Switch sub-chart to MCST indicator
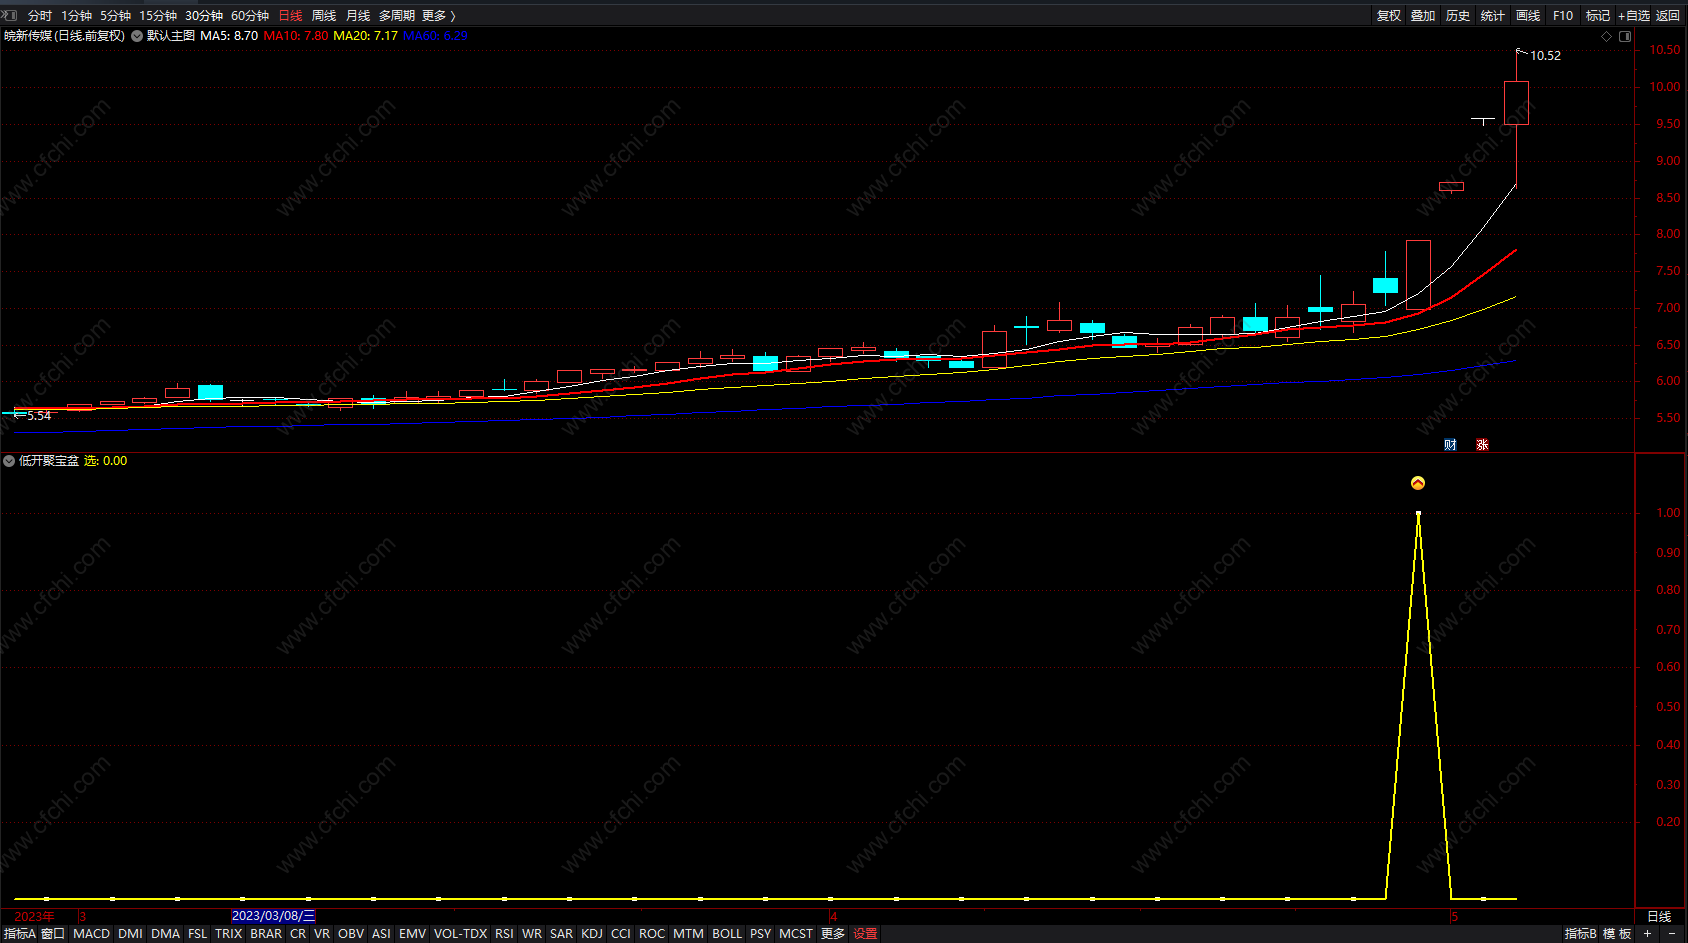The image size is (1688, 943). tap(796, 934)
